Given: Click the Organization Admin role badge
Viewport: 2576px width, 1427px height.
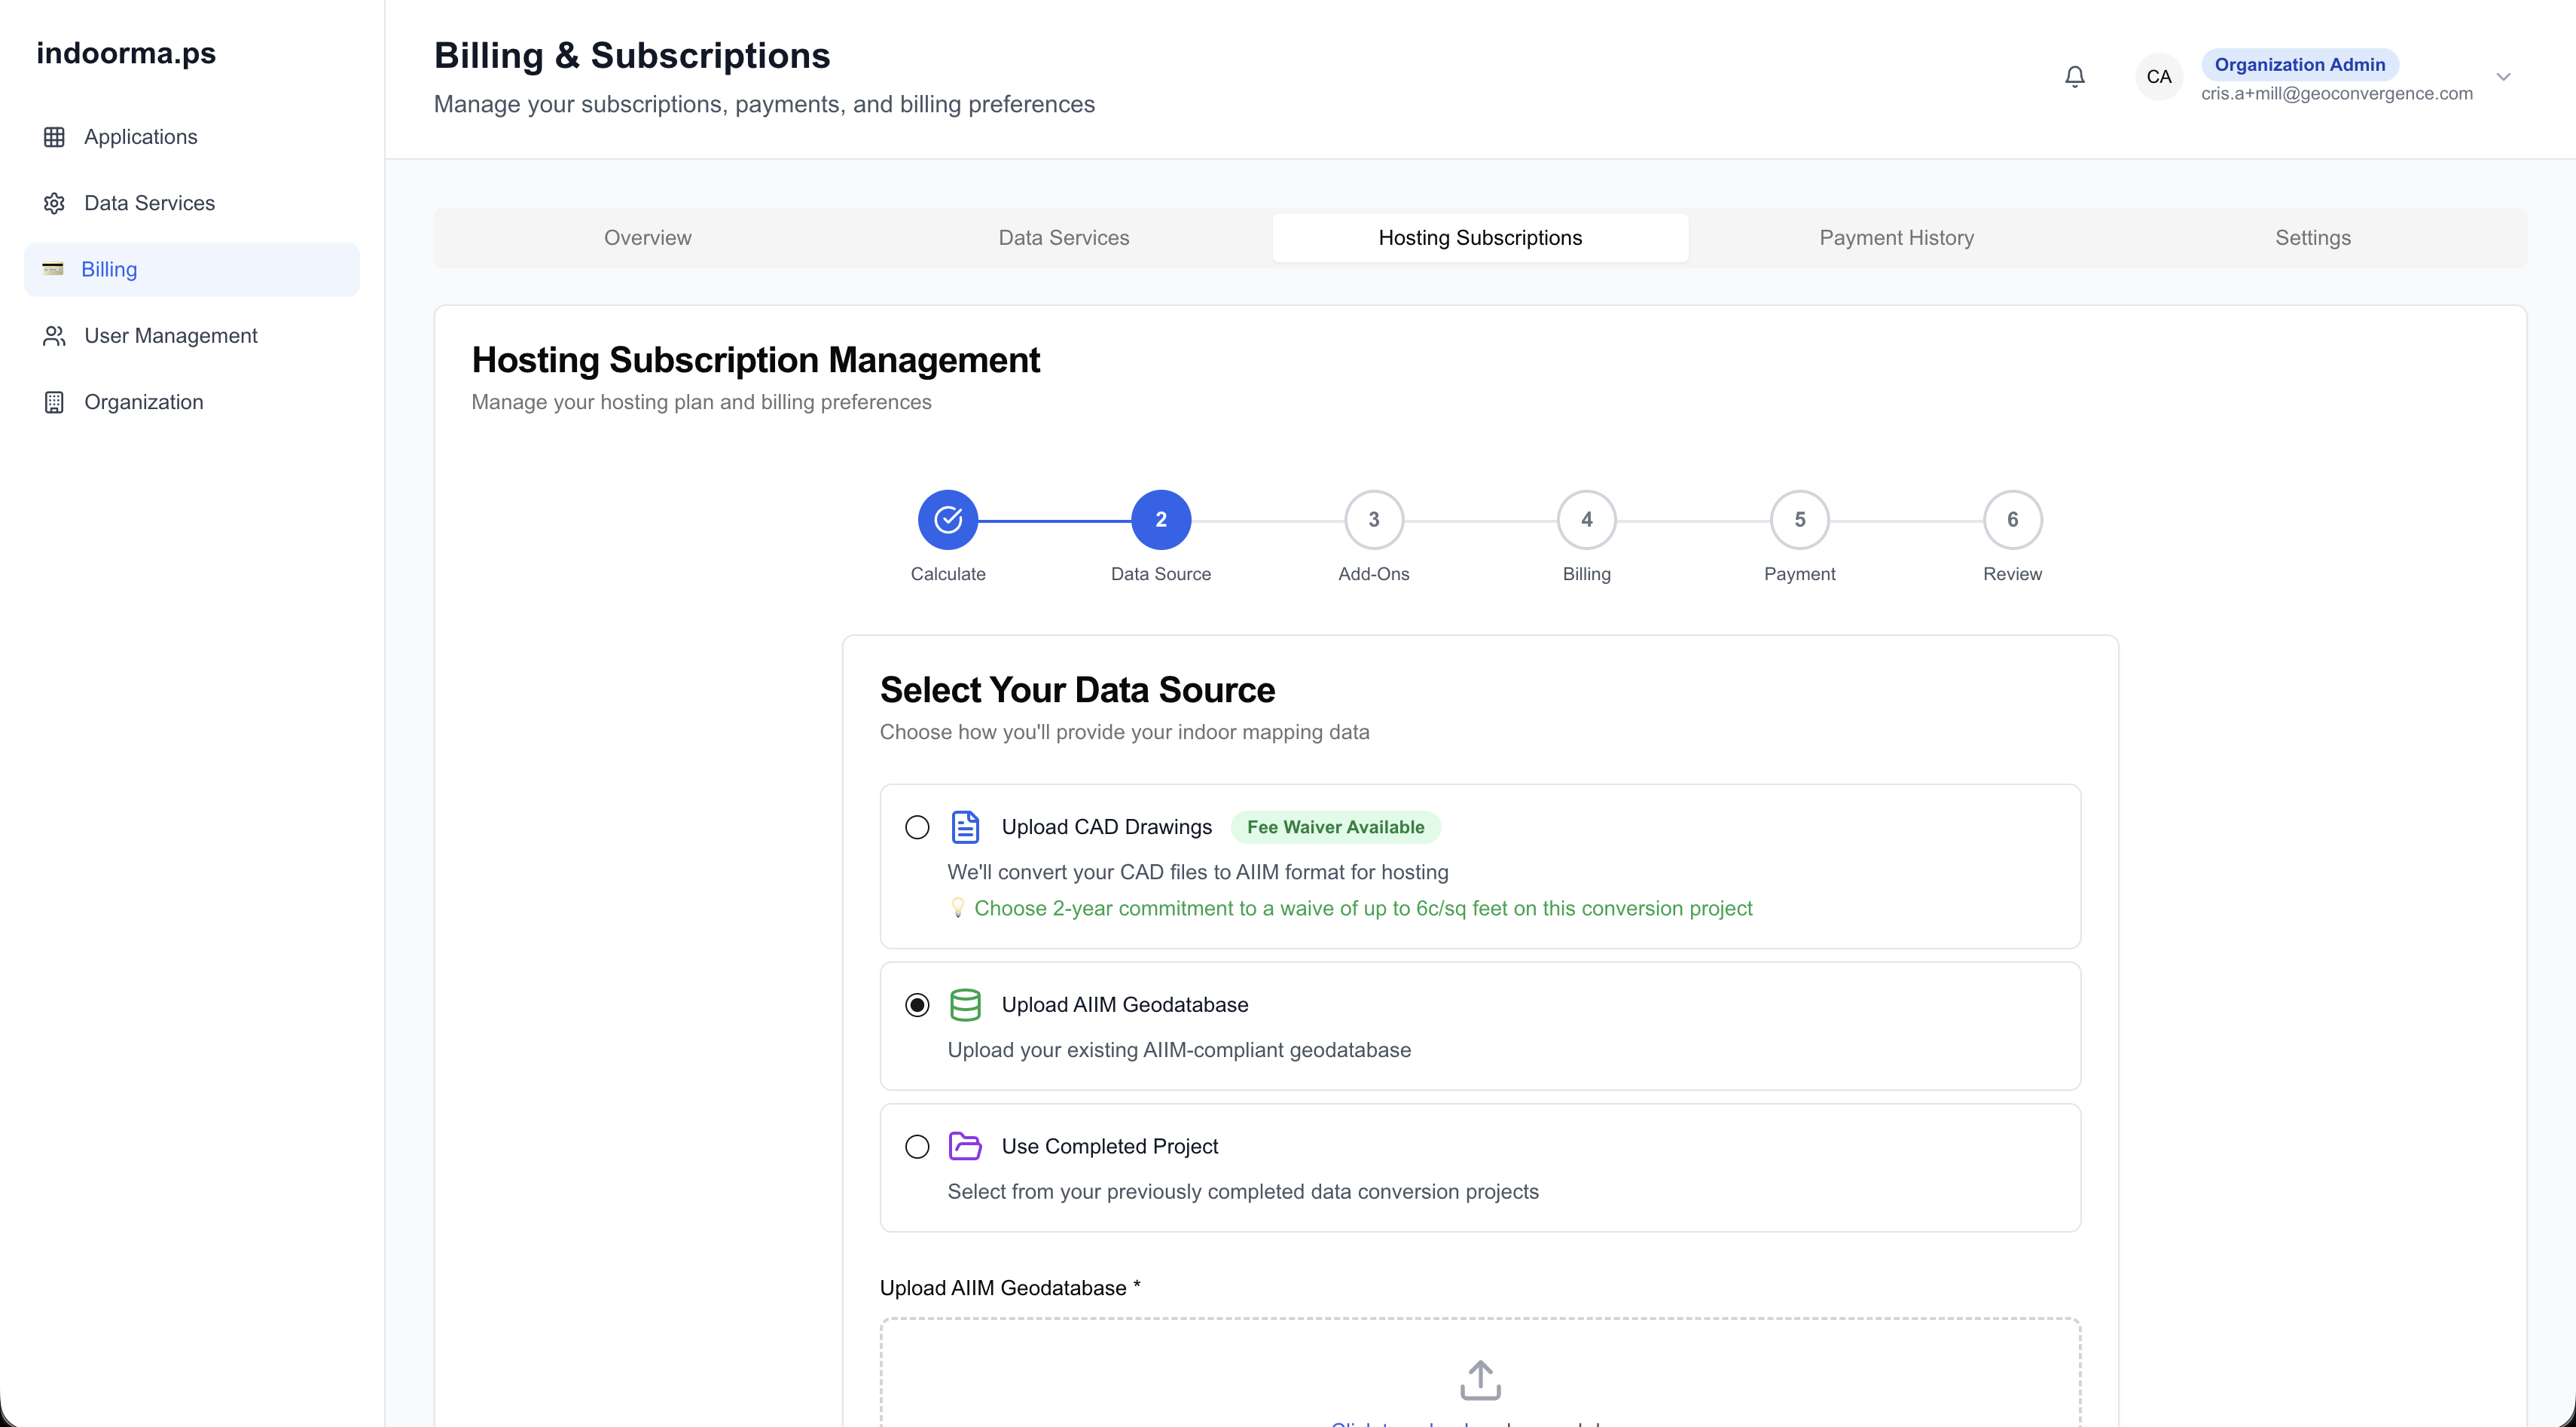Looking at the screenshot, I should pos(2300,64).
